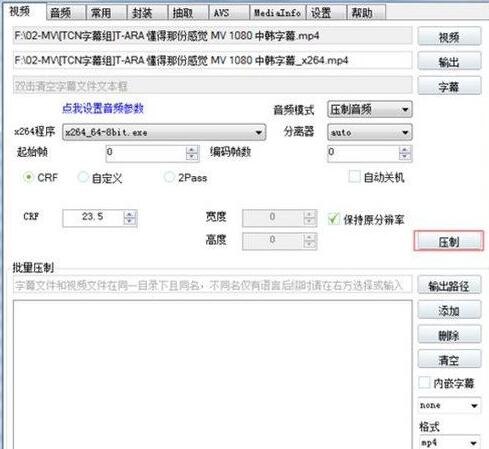Go to the 抽取 tab
The width and height of the screenshot is (489, 449).
(x=188, y=13)
